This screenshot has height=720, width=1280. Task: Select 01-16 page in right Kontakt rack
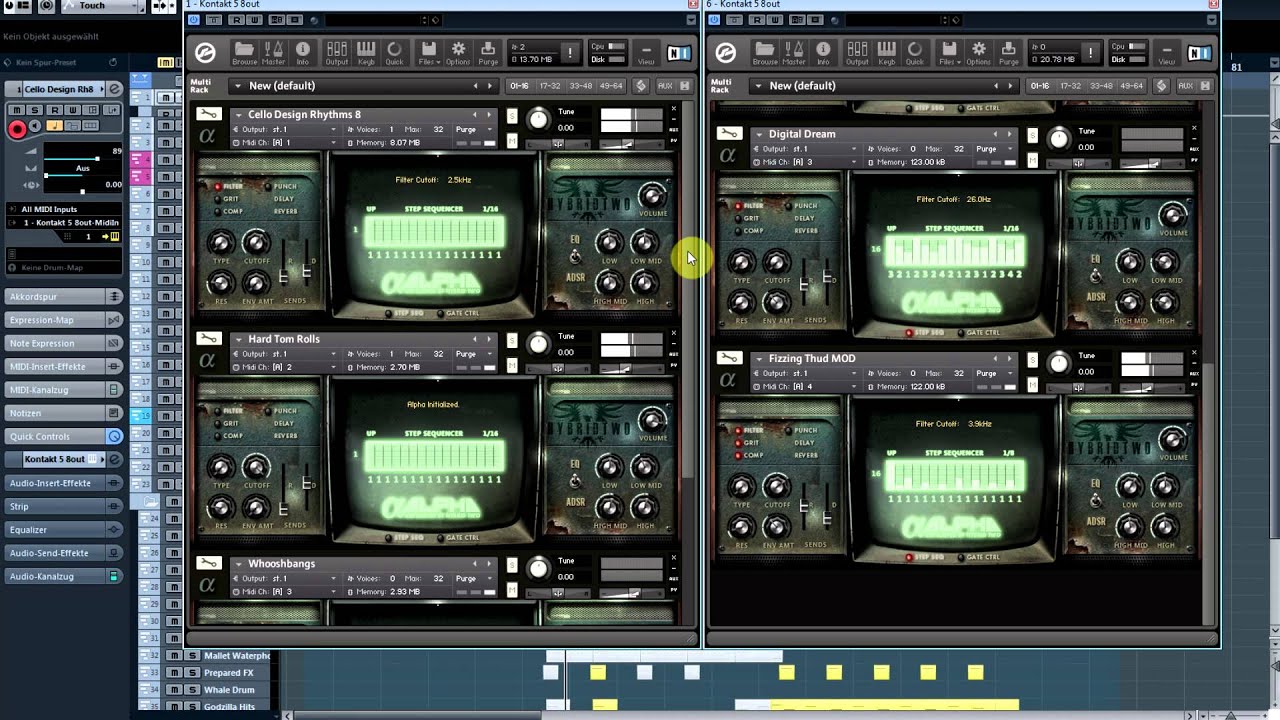pyautogui.click(x=1040, y=86)
